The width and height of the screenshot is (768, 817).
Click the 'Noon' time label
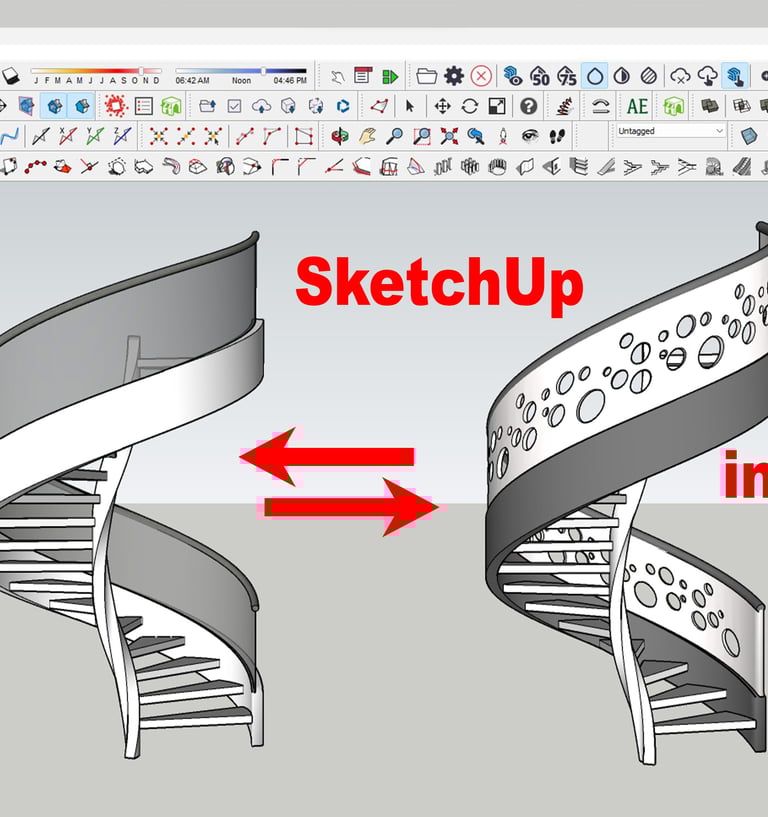[x=241, y=81]
